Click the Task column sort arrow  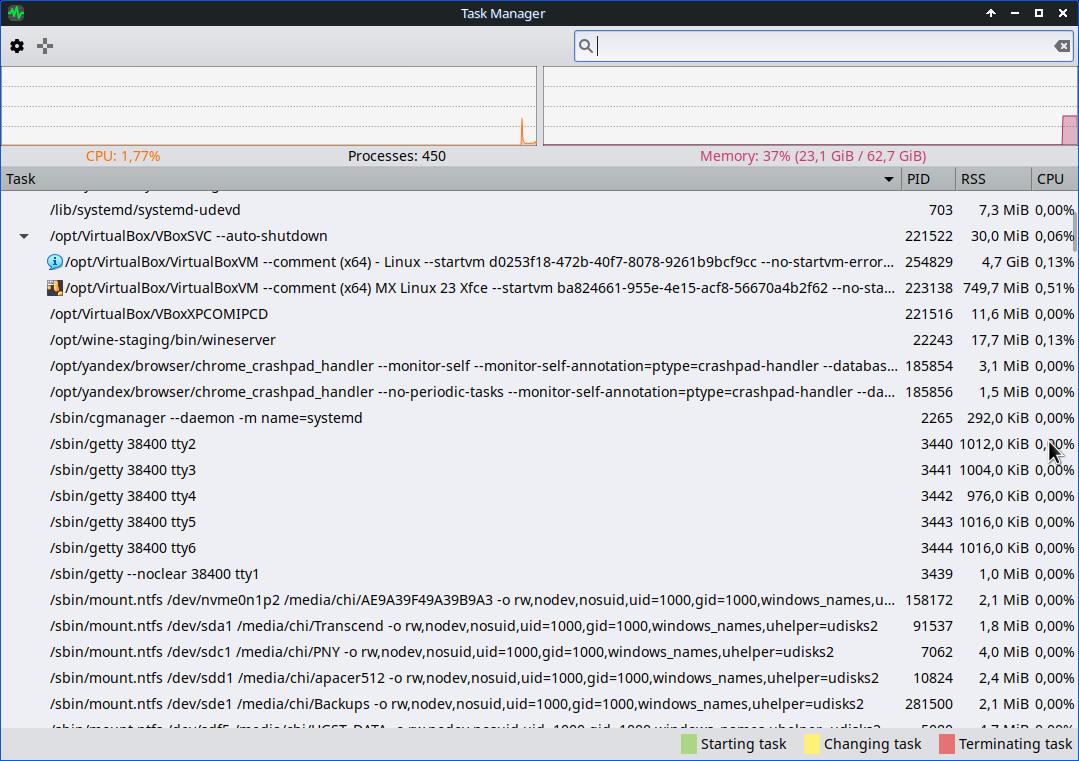click(888, 180)
